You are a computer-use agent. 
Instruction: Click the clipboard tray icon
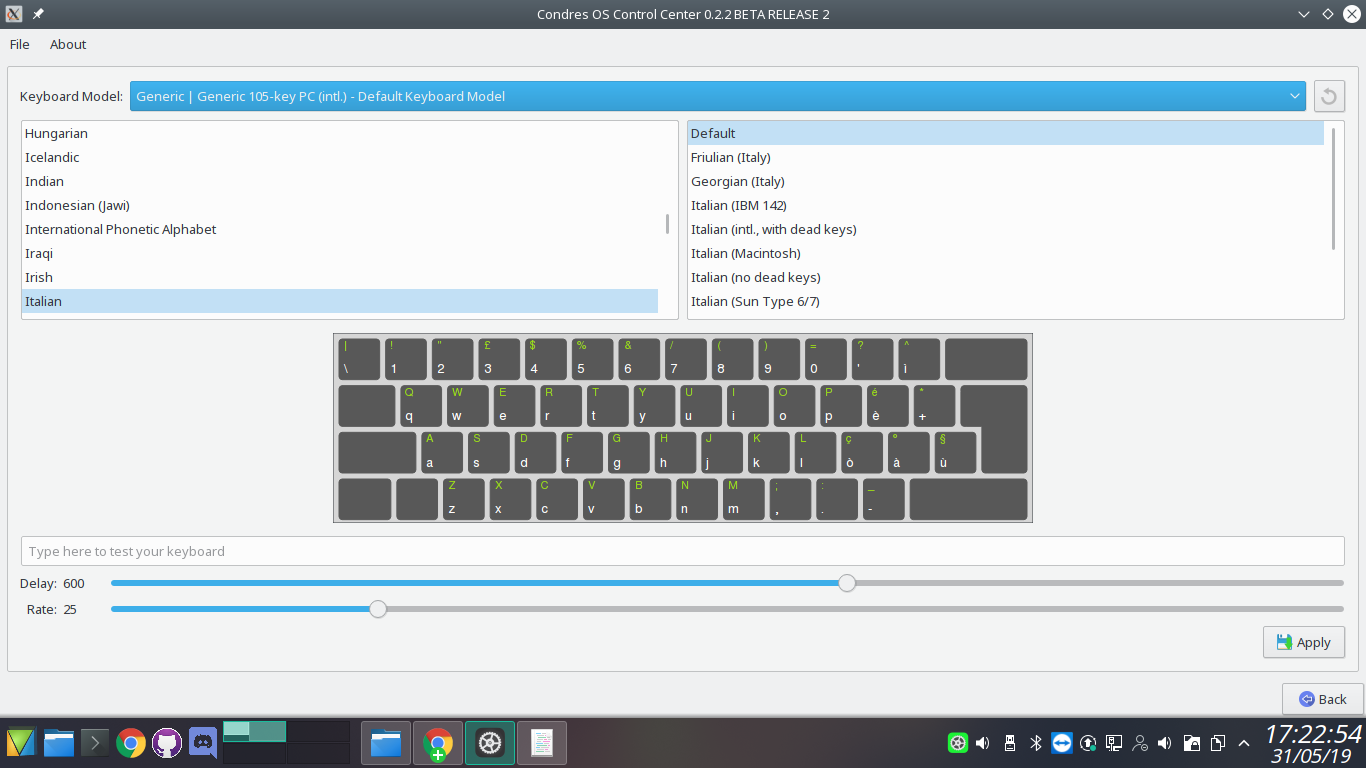coord(1218,743)
